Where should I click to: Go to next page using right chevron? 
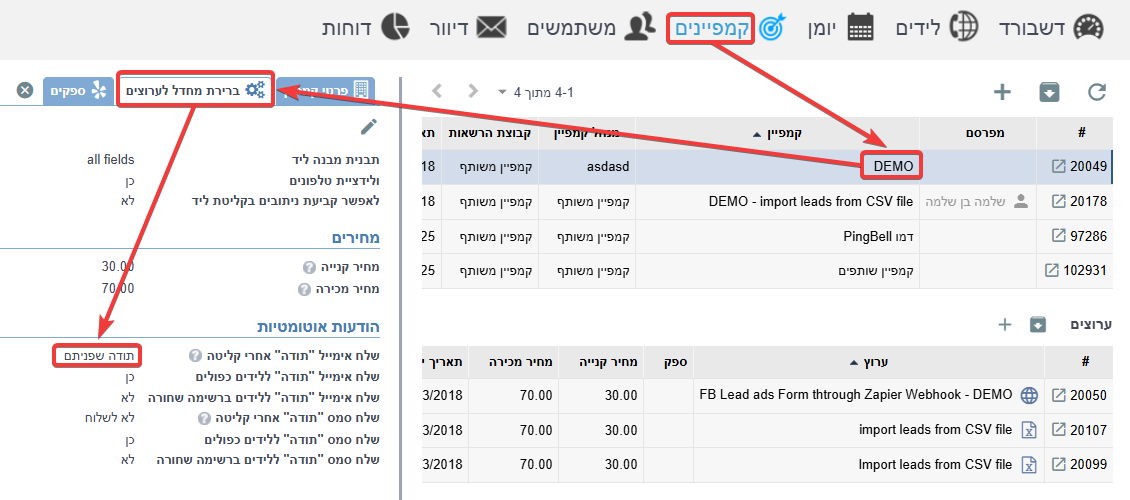coord(473,91)
